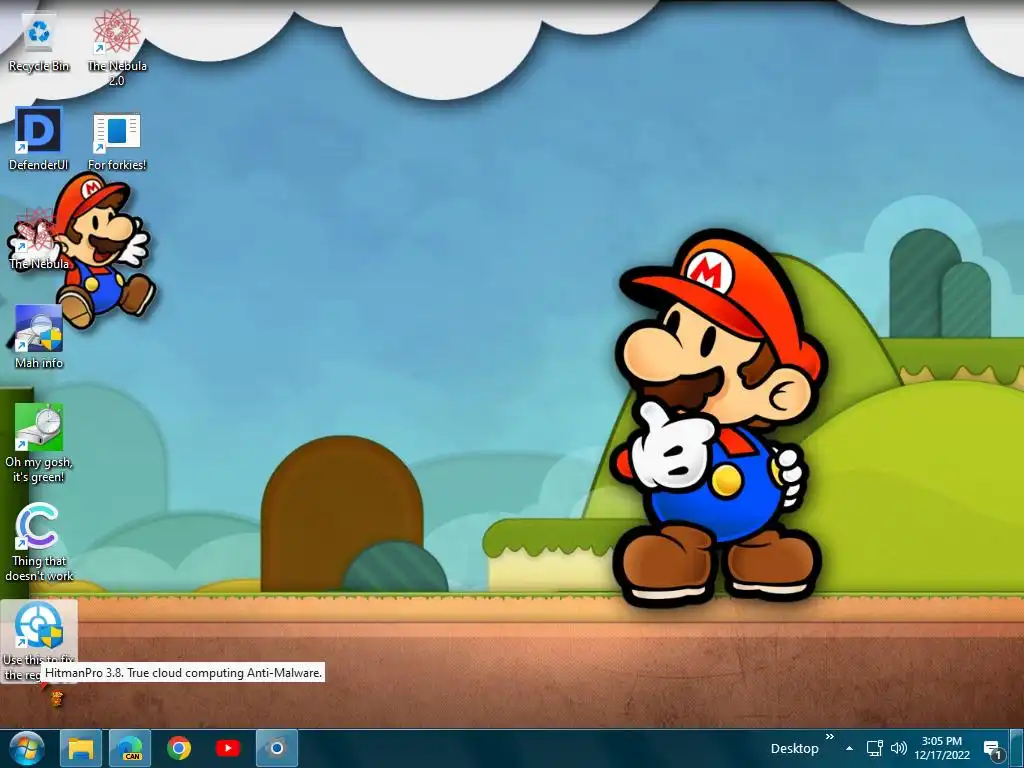Open the network status tray icon
The height and width of the screenshot is (768, 1024).
tap(874, 748)
